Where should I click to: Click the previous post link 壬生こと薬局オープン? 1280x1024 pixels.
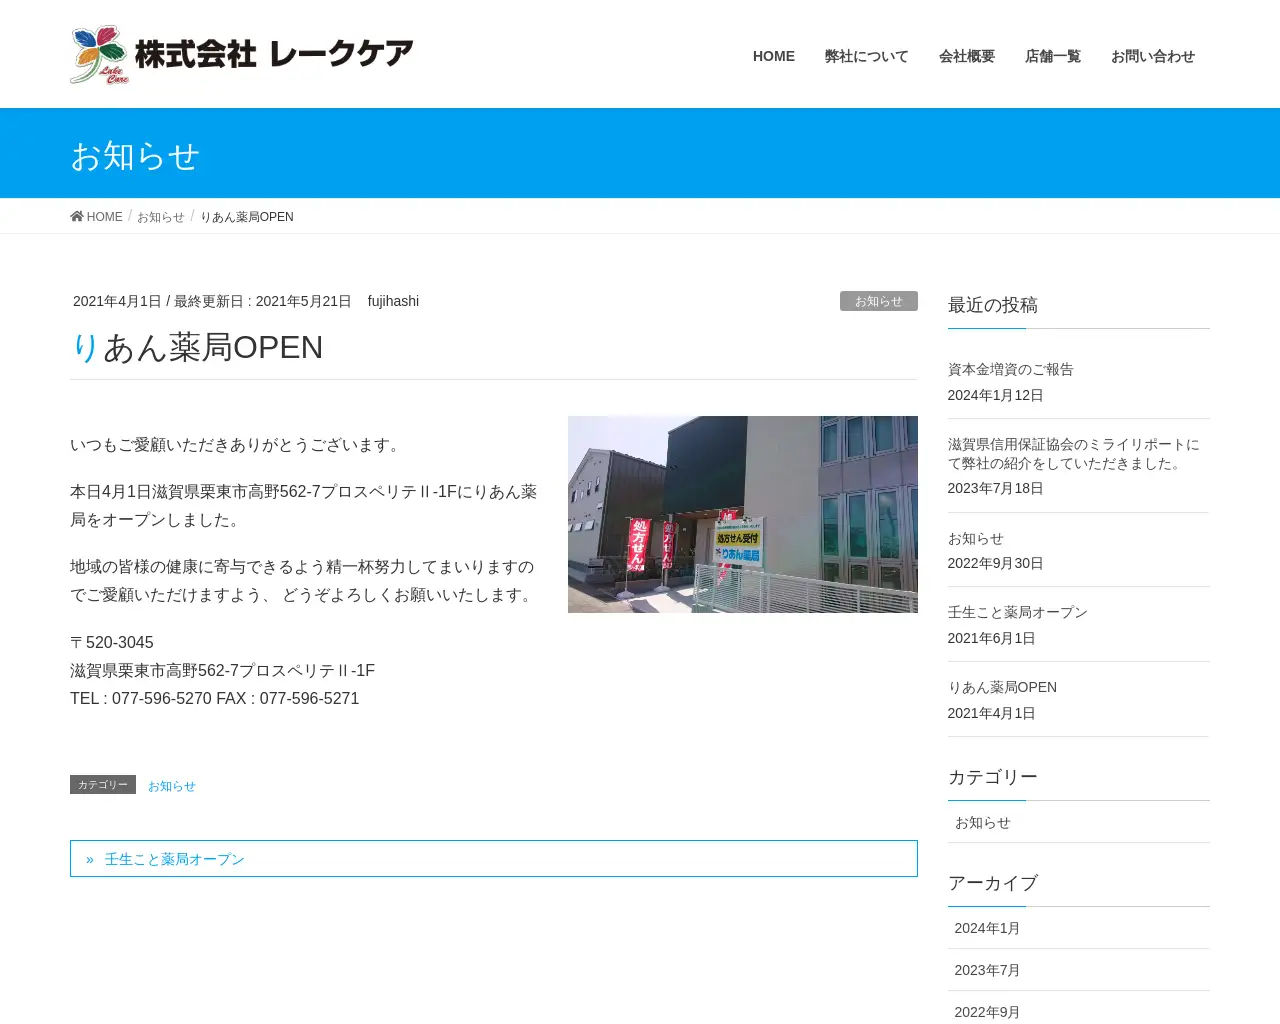(174, 858)
